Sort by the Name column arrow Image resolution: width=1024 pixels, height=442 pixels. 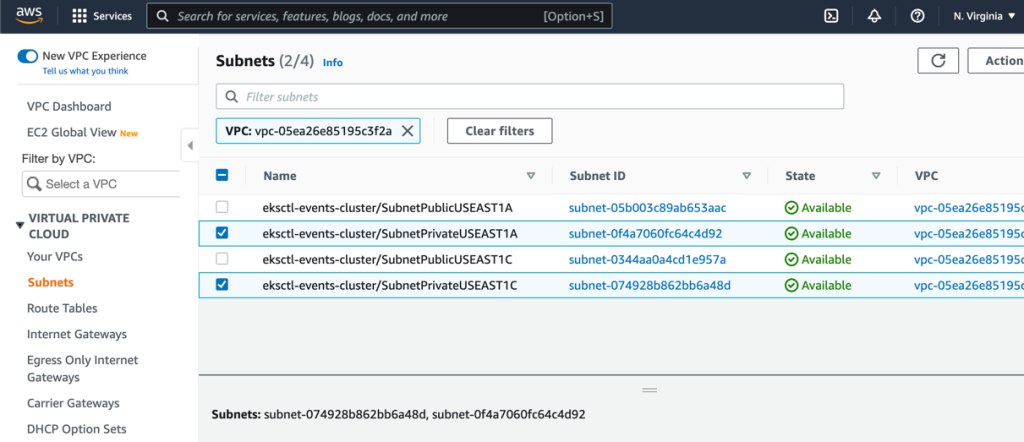click(x=531, y=176)
